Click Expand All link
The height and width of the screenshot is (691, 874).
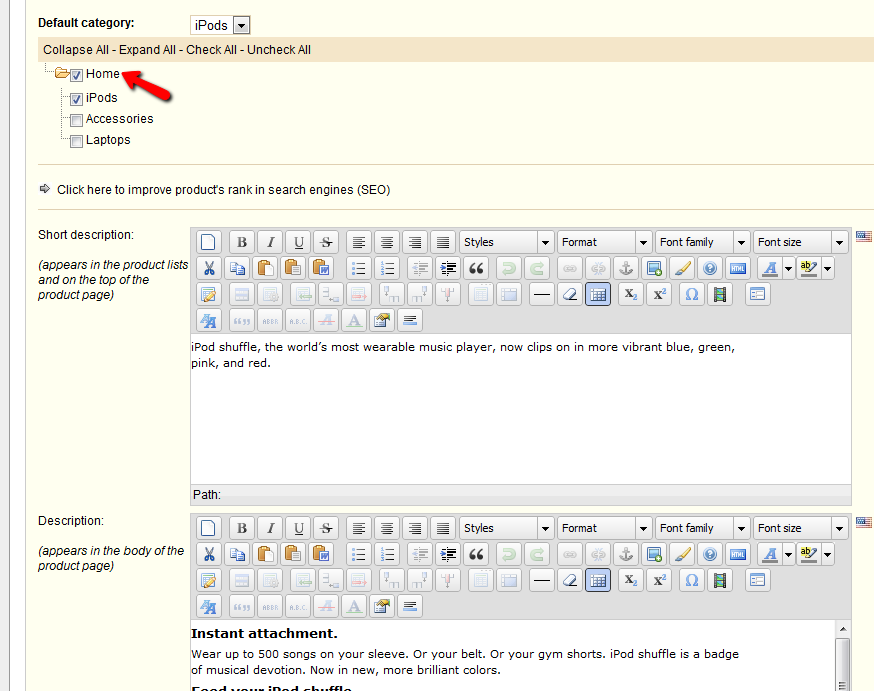point(147,50)
